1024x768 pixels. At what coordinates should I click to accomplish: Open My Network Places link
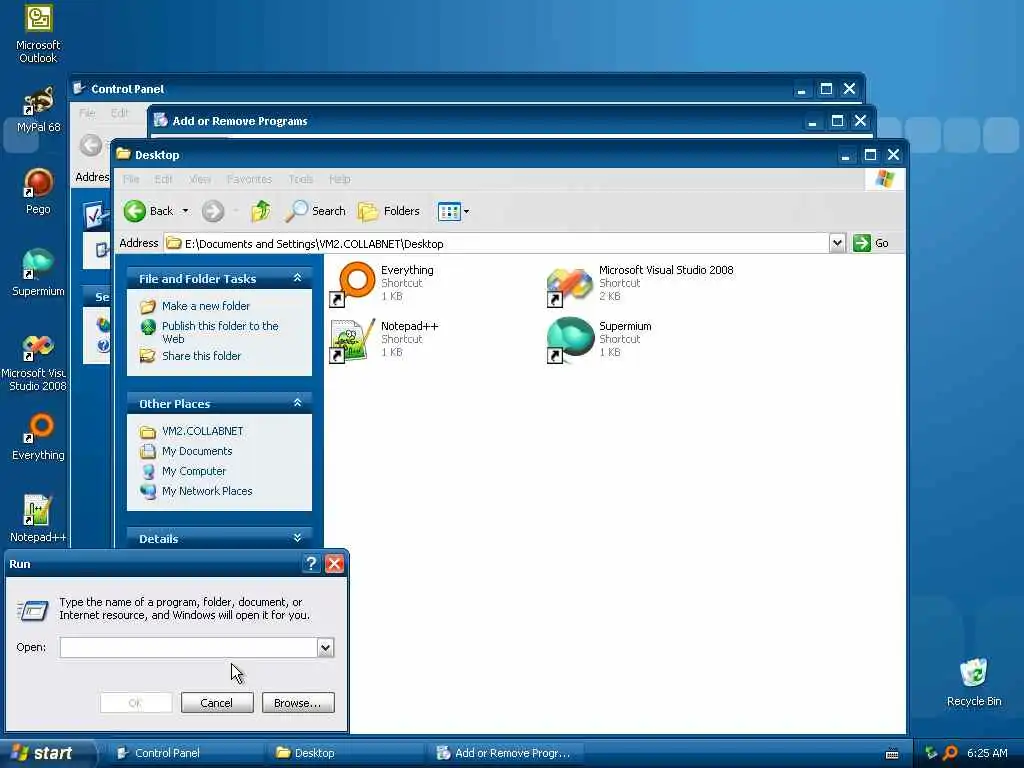206,491
